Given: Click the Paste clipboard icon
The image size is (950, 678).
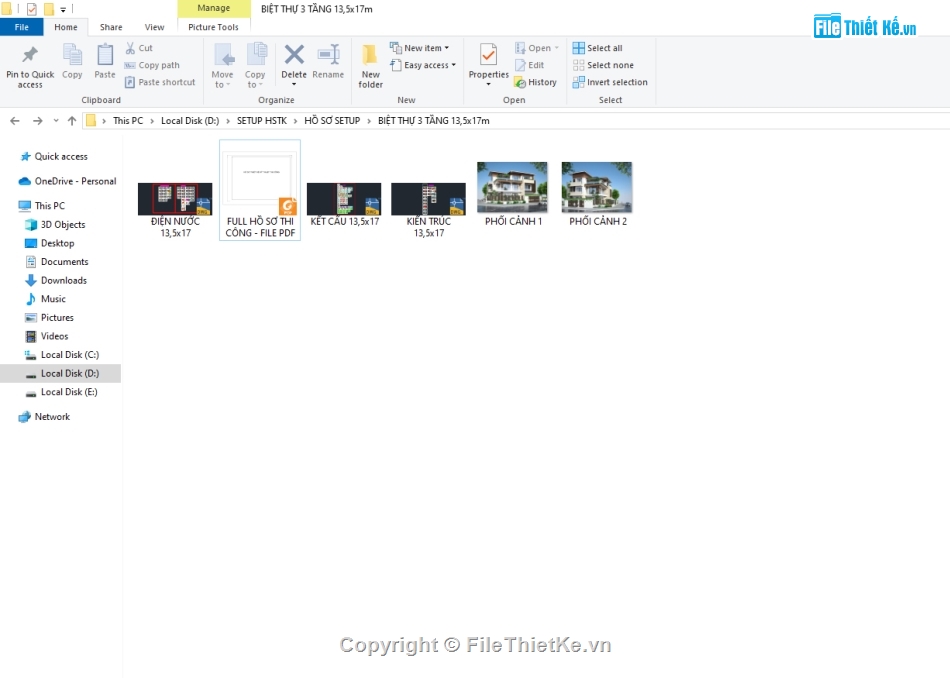Looking at the screenshot, I should pos(105,56).
